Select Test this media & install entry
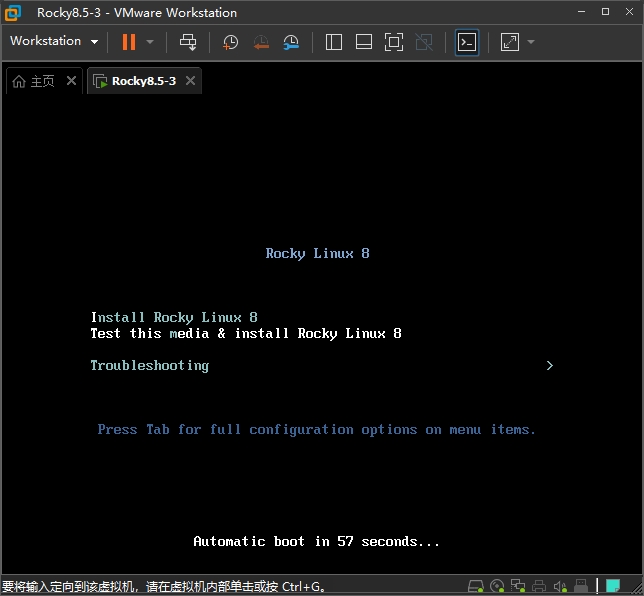Viewport: 644px width, 596px height. point(246,333)
